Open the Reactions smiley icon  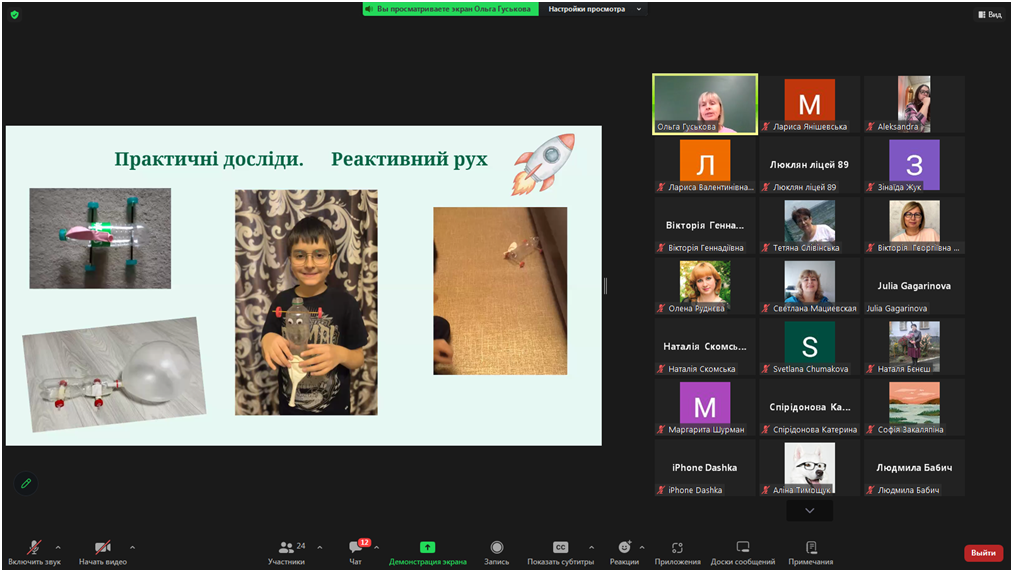click(624, 547)
